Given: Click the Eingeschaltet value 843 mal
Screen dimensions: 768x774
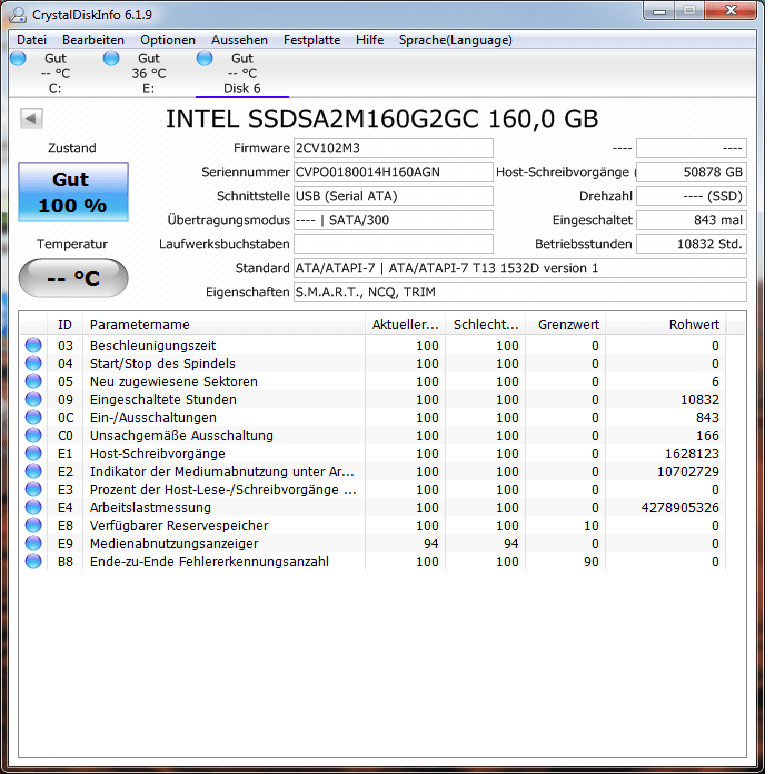Looking at the screenshot, I should pyautogui.click(x=691, y=220).
